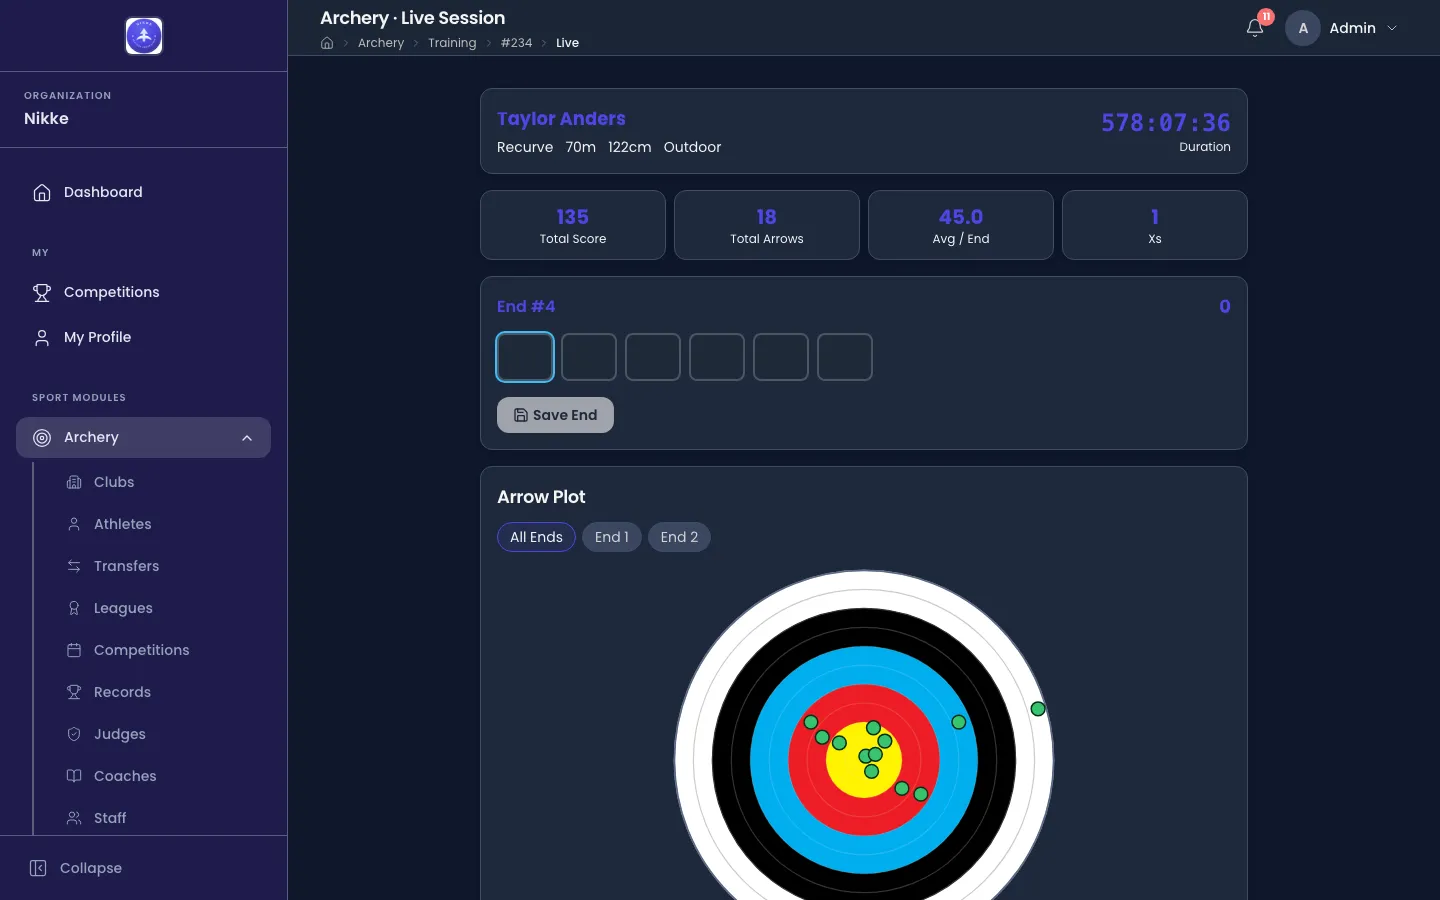The height and width of the screenshot is (900, 1440).
Task: Open the Admin user dropdown chevron
Action: [x=1392, y=28]
